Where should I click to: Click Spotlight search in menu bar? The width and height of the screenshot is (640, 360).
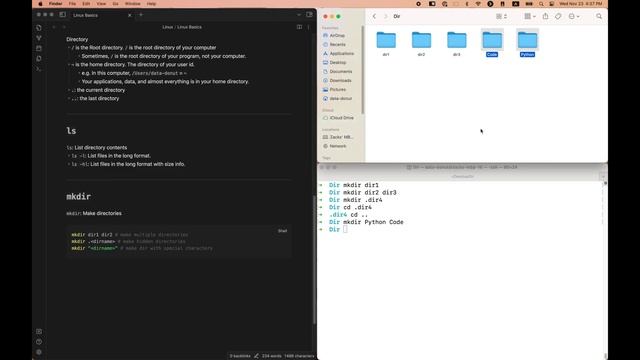point(541,4)
